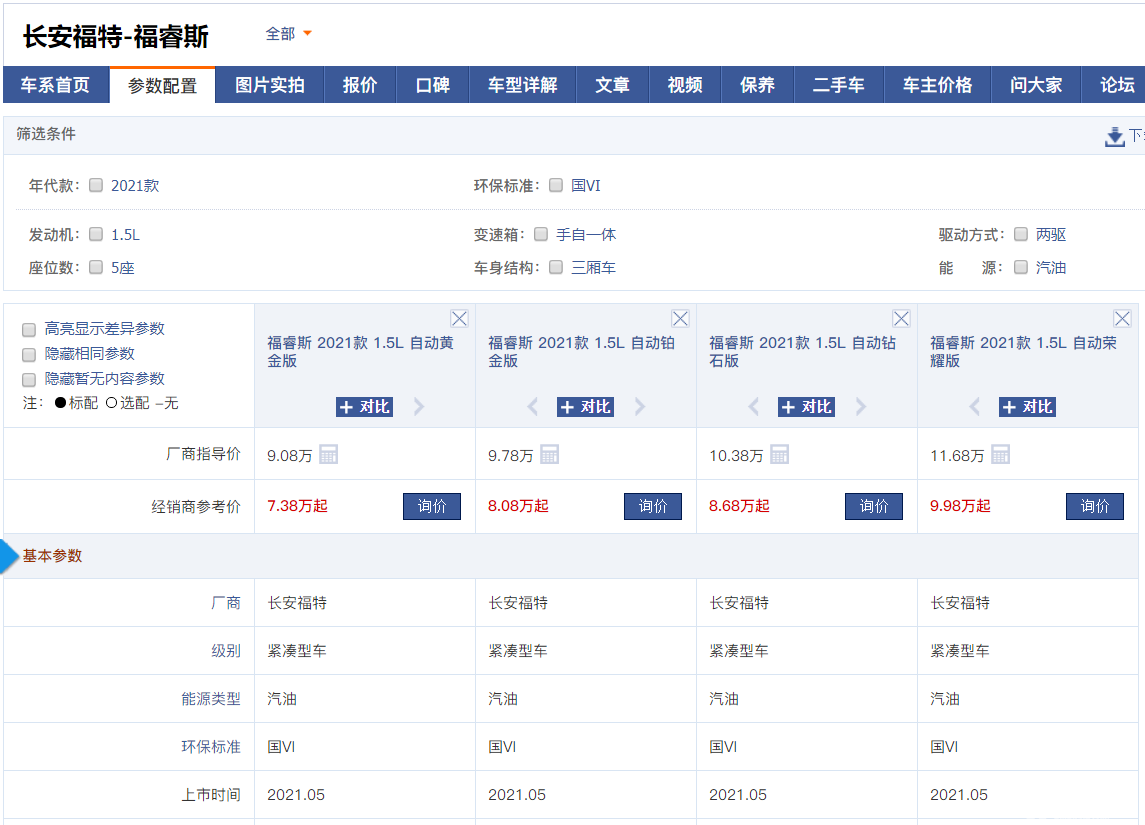The height and width of the screenshot is (825, 1145).
Task: Click 询价 button for 8.08万起
Action: [653, 506]
